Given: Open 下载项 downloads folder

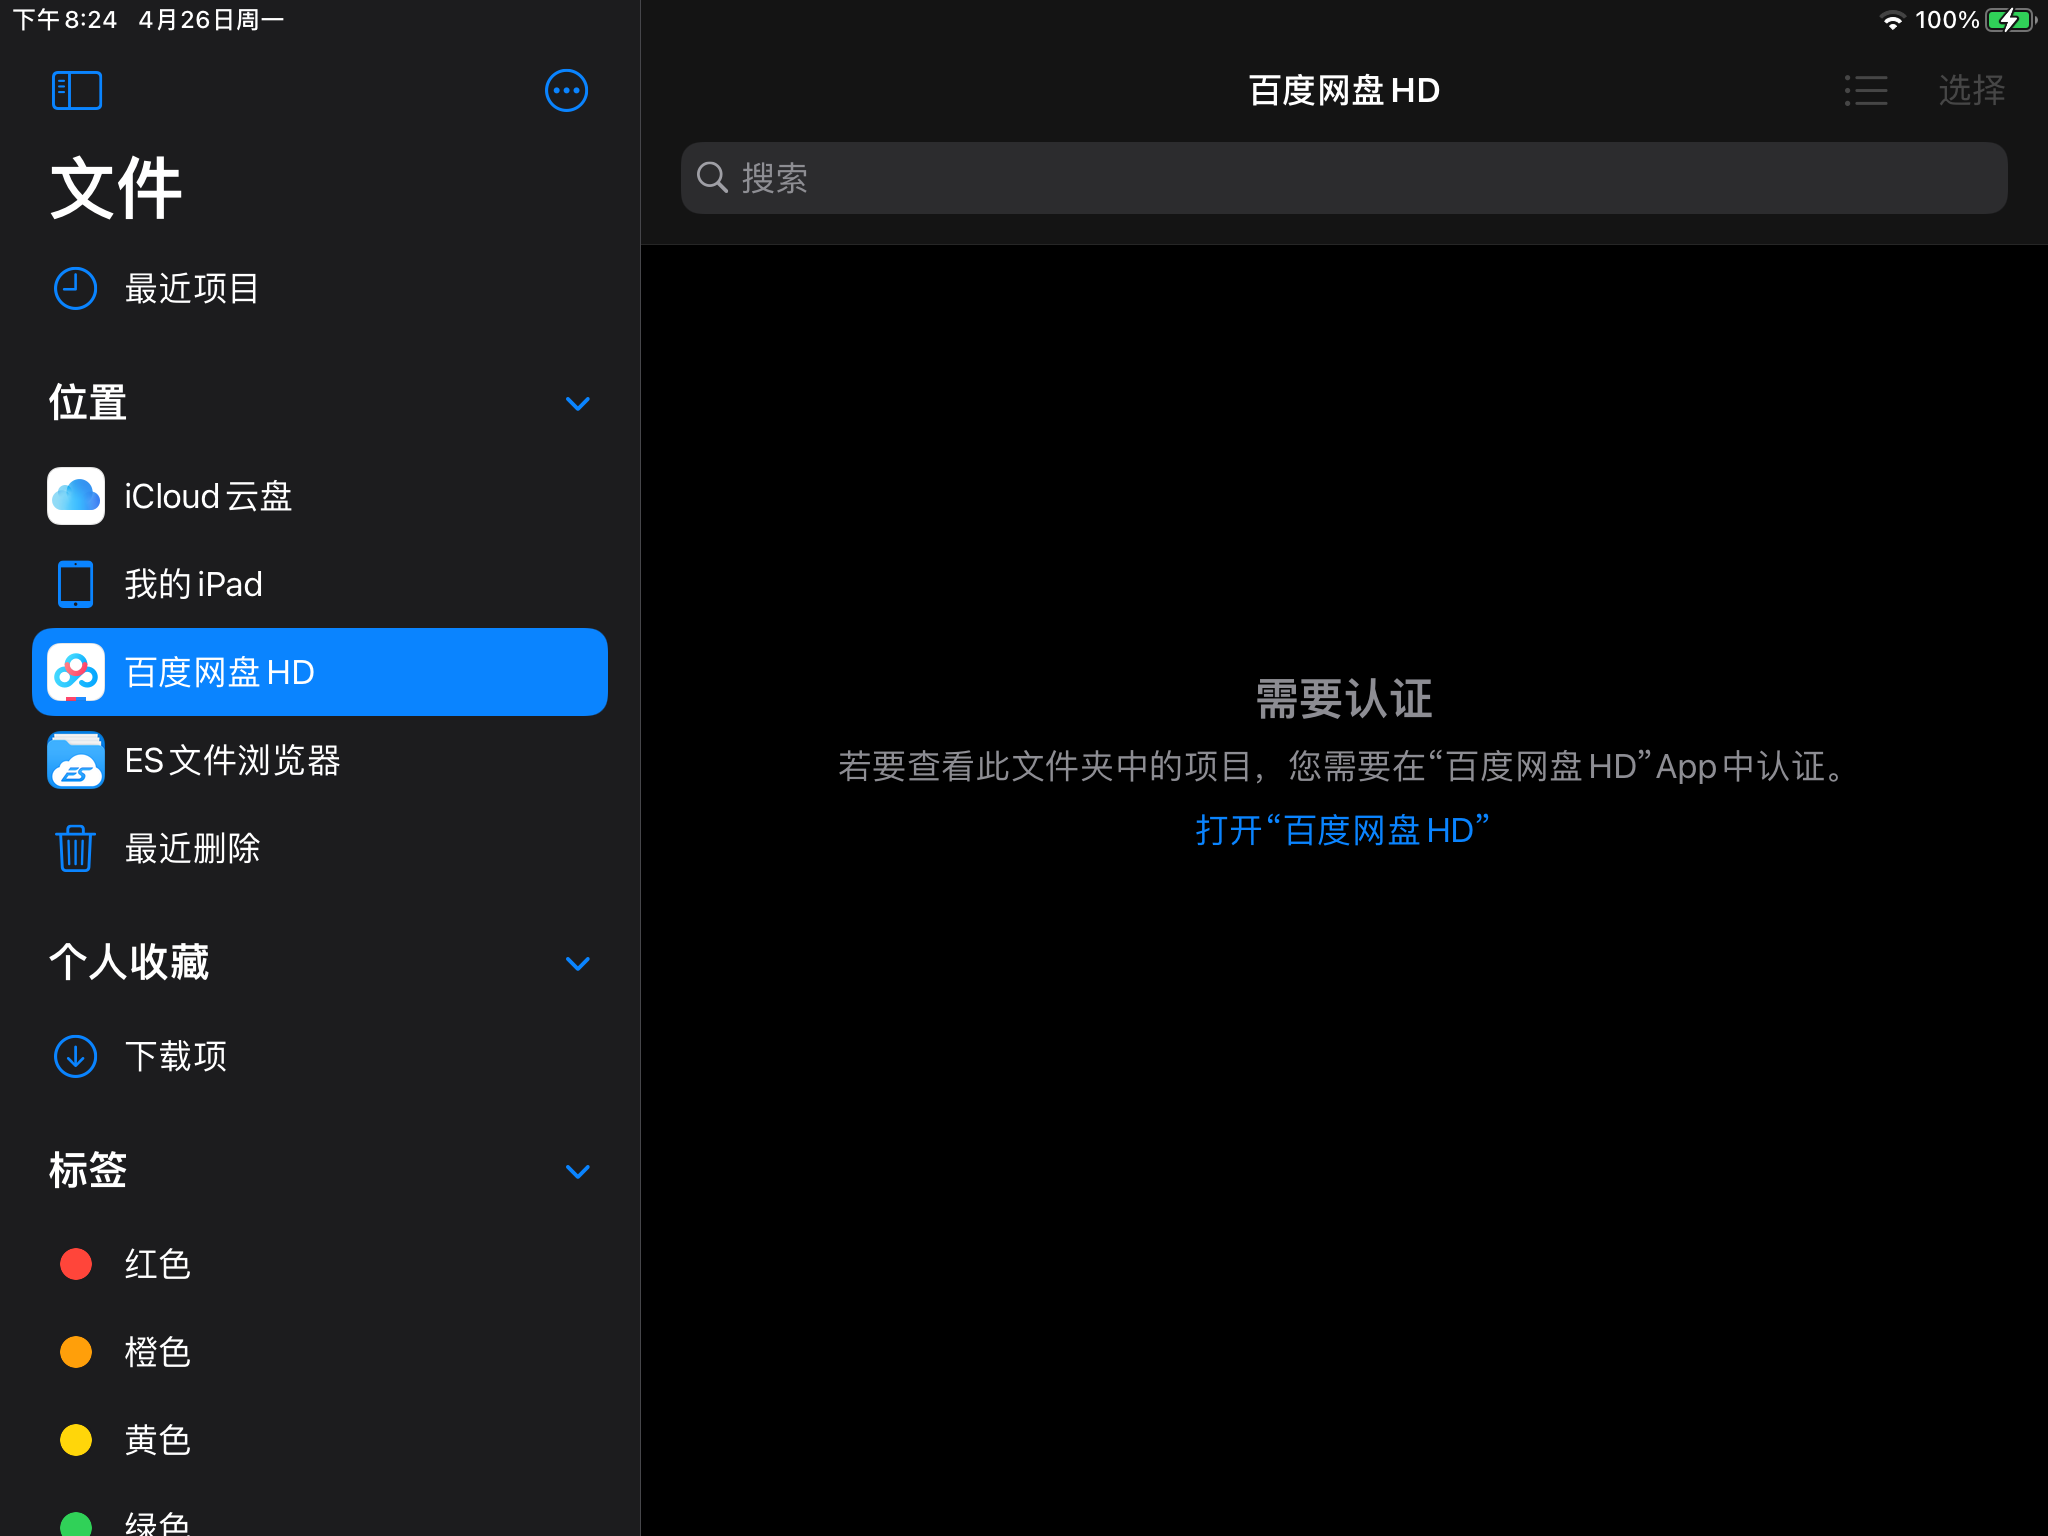Looking at the screenshot, I should pos(175,1056).
